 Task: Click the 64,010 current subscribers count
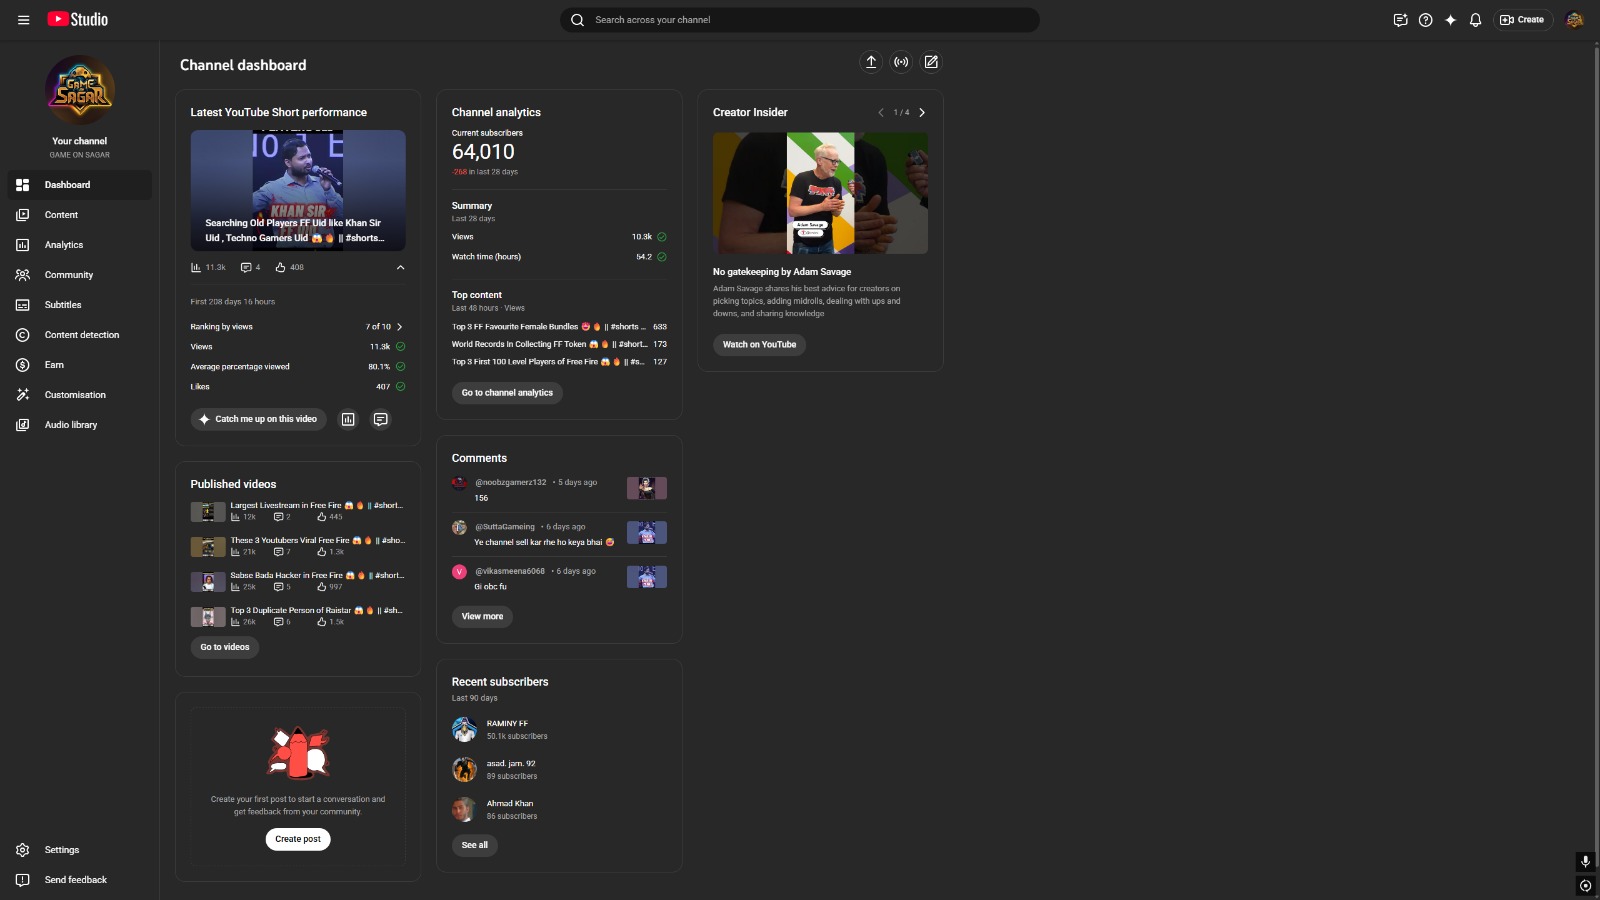483,152
